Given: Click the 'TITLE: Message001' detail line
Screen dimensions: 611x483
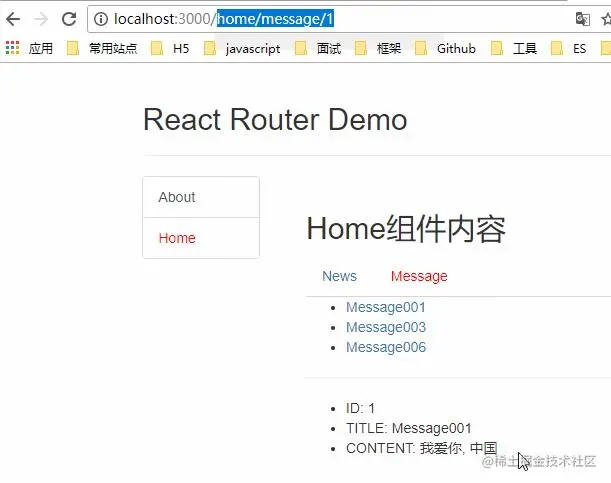Looking at the screenshot, I should pyautogui.click(x=409, y=428).
